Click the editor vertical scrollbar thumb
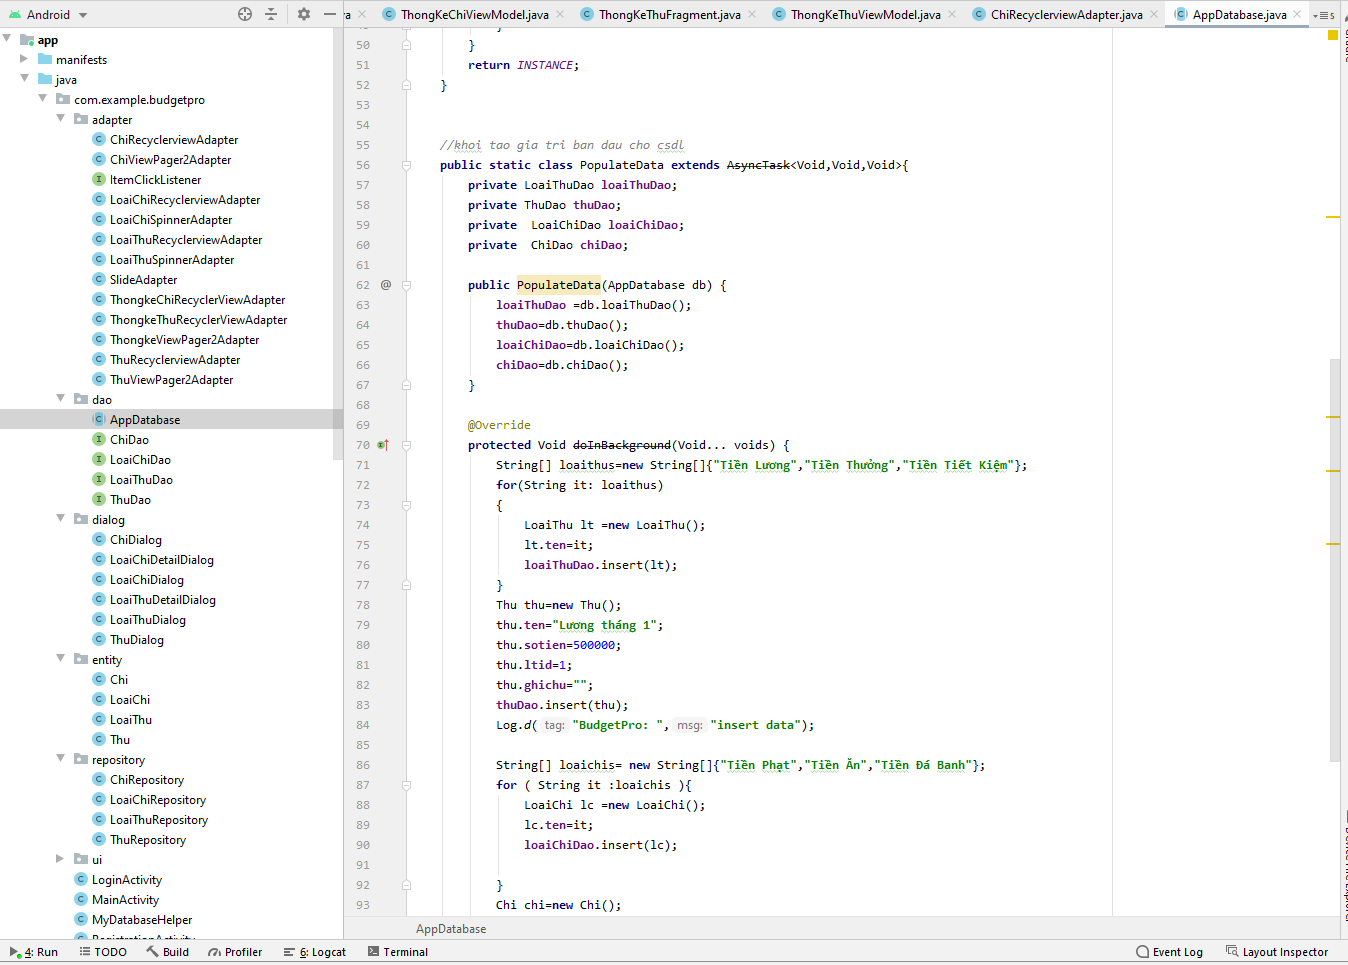1348x965 pixels. [x=1335, y=560]
